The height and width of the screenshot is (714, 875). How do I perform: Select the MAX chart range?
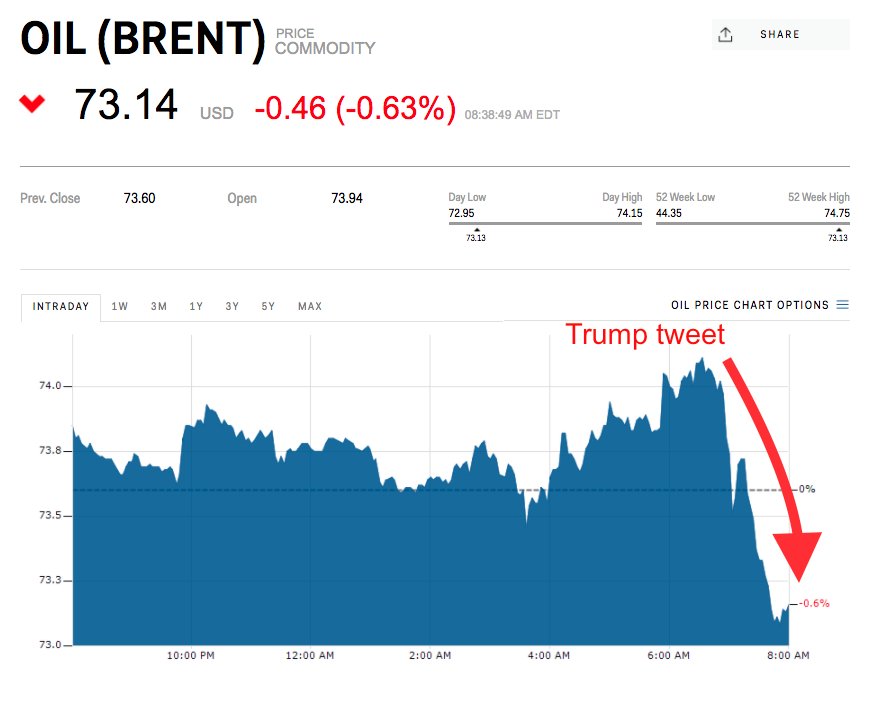point(310,307)
